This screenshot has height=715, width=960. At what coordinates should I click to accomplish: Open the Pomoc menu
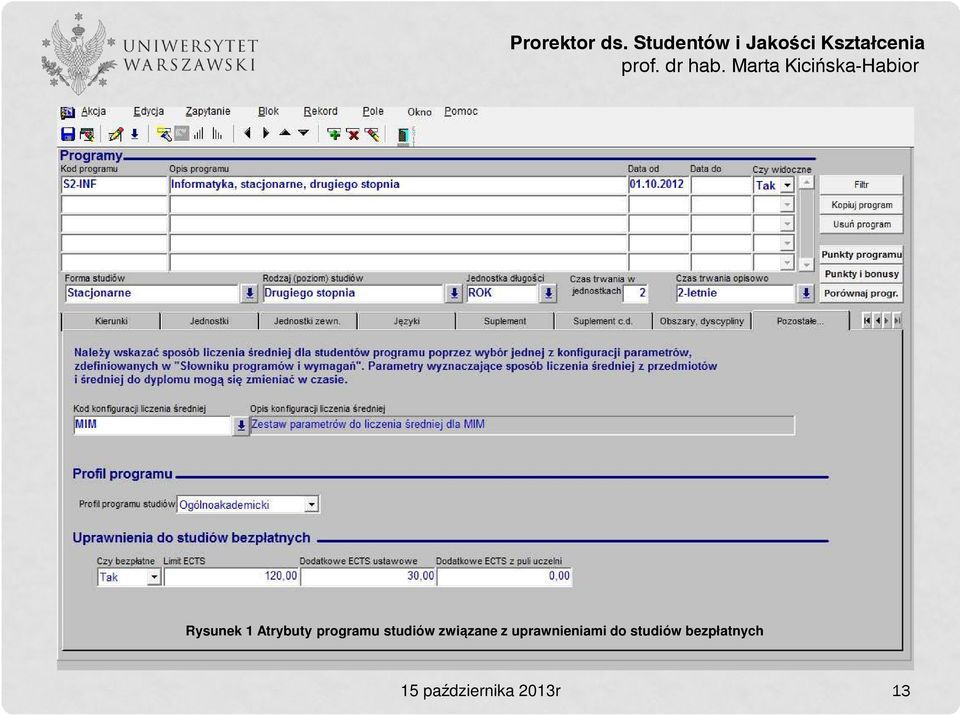click(x=461, y=111)
